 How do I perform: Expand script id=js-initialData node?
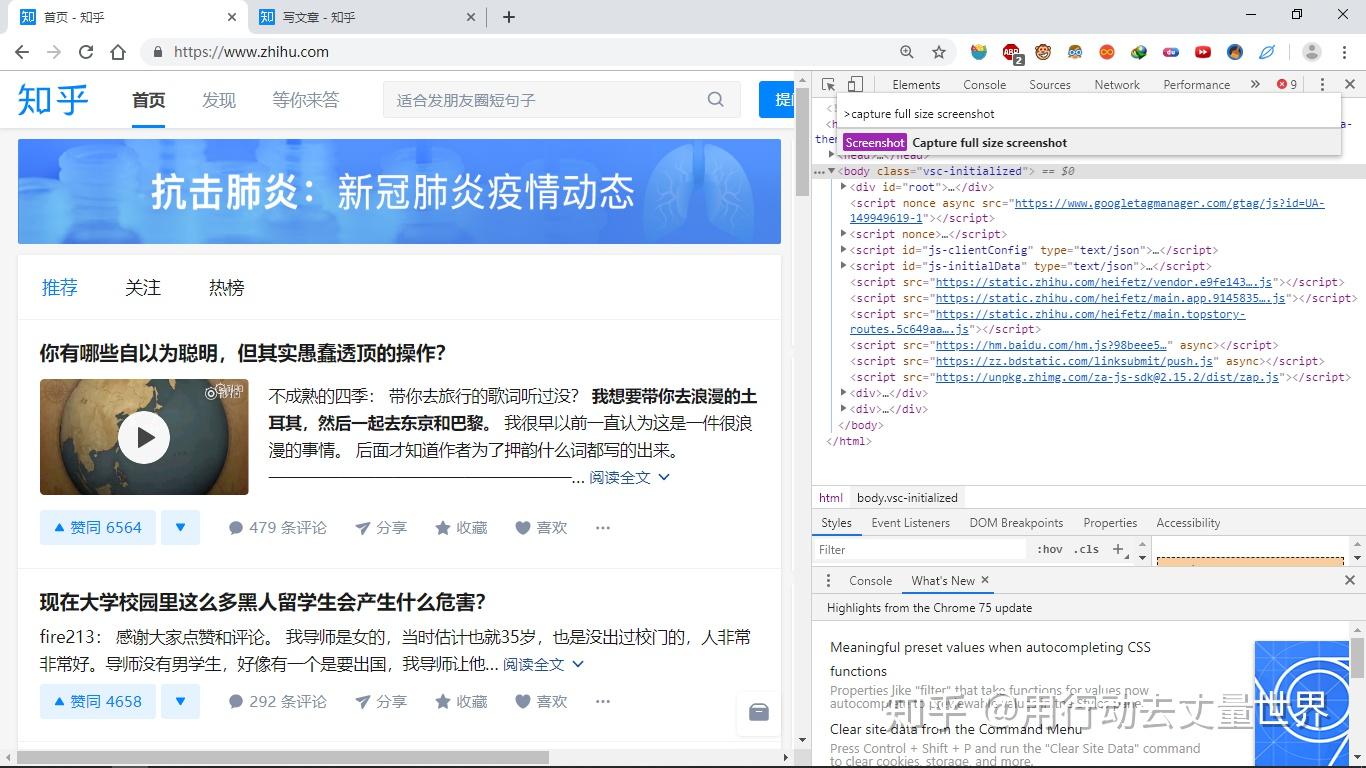point(844,266)
